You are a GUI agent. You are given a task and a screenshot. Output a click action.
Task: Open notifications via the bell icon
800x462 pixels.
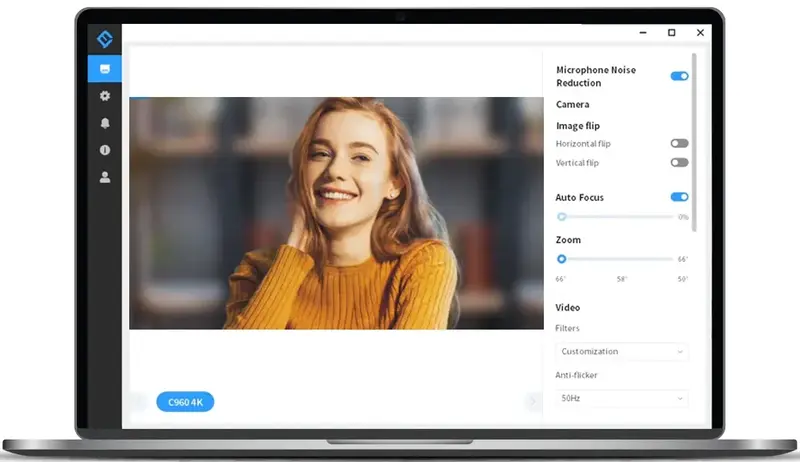(104, 123)
